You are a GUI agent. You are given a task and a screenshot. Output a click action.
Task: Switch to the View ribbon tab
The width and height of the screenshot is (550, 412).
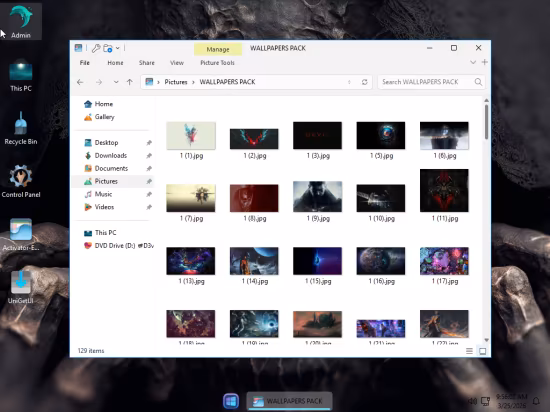(177, 63)
